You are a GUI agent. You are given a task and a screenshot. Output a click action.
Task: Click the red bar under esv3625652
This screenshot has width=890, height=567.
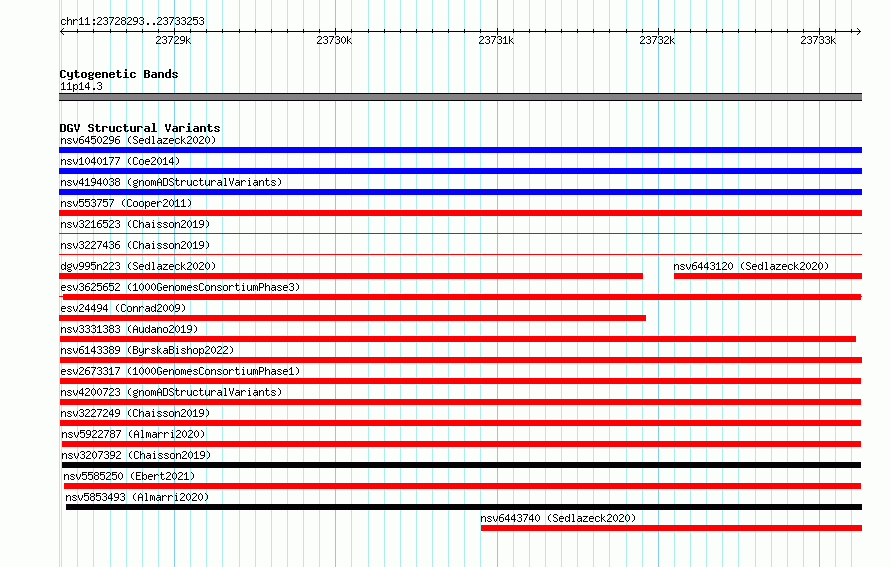point(462,297)
